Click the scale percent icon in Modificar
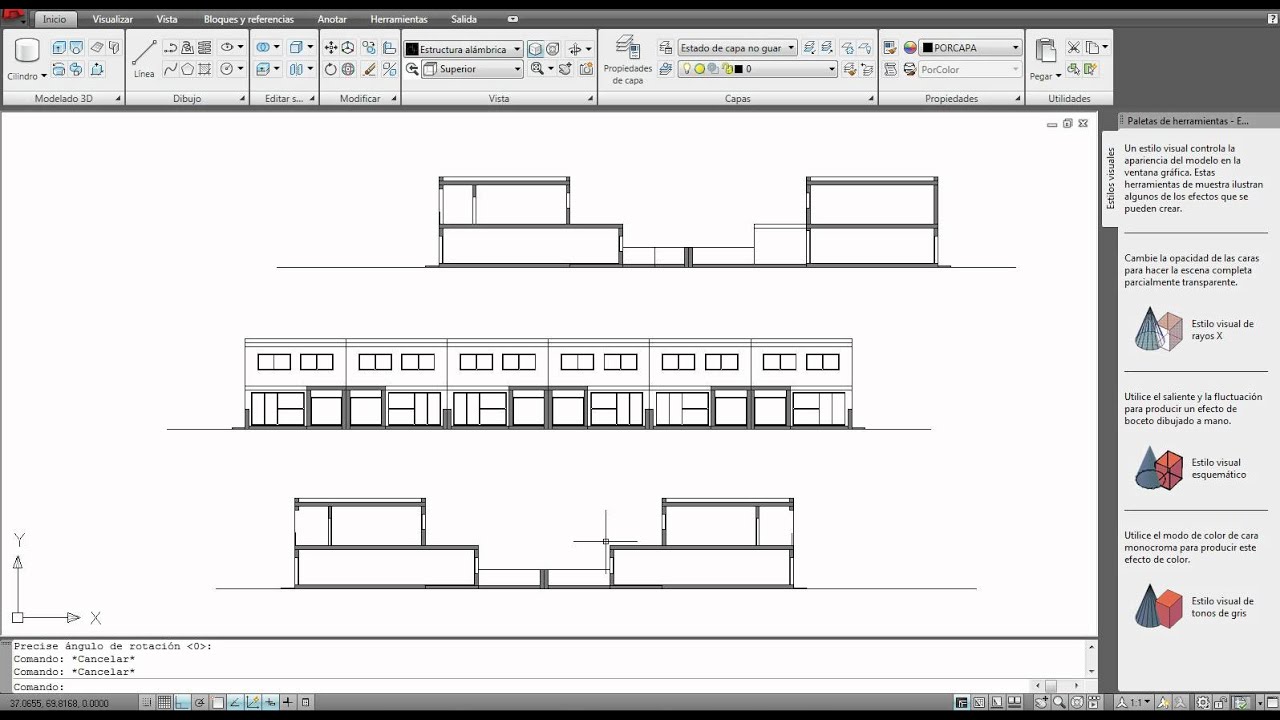This screenshot has width=1280, height=720. 389,69
